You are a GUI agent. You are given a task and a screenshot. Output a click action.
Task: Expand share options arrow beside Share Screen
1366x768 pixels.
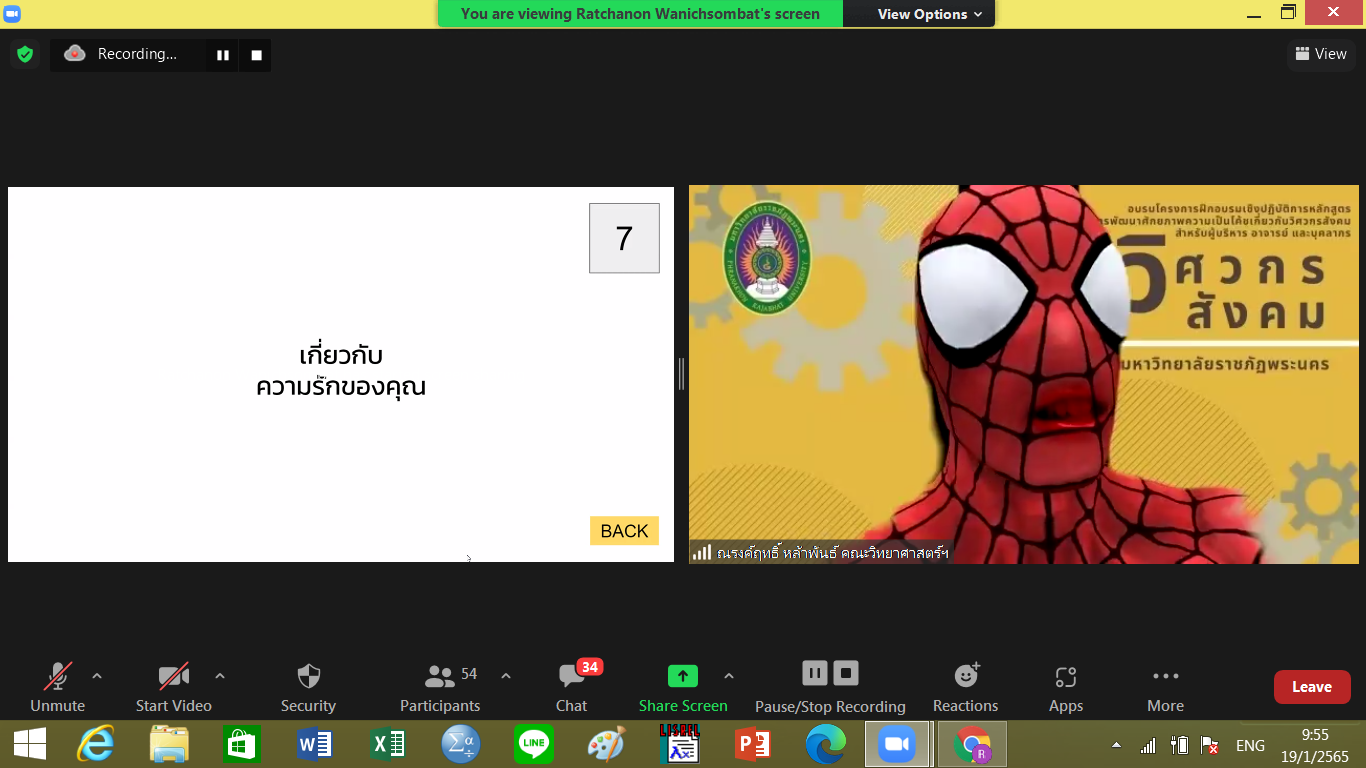coord(729,676)
